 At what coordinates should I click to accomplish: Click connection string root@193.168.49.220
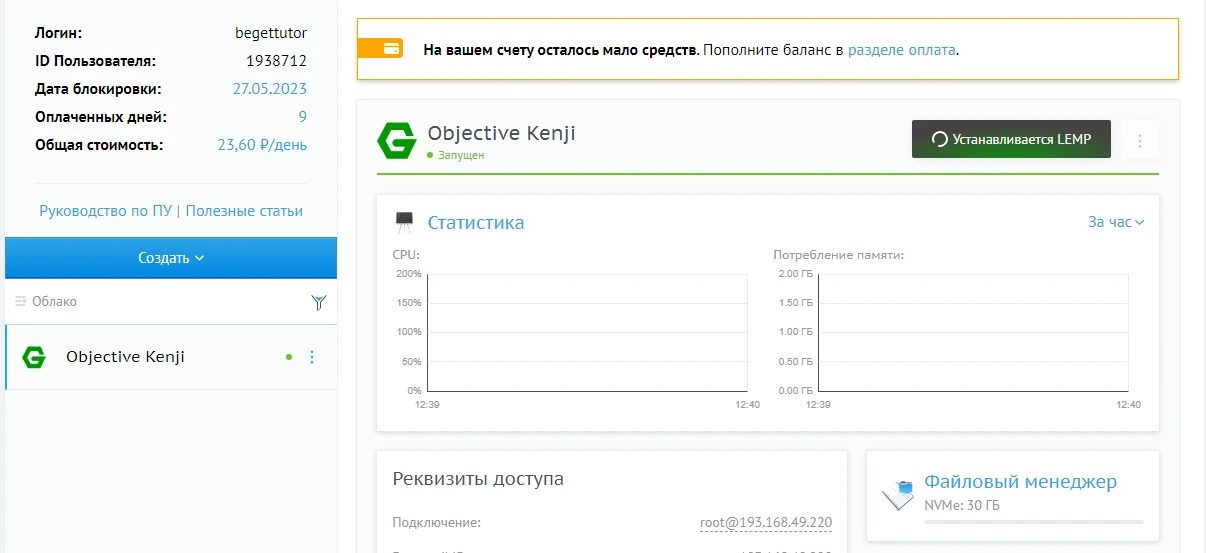point(766,522)
